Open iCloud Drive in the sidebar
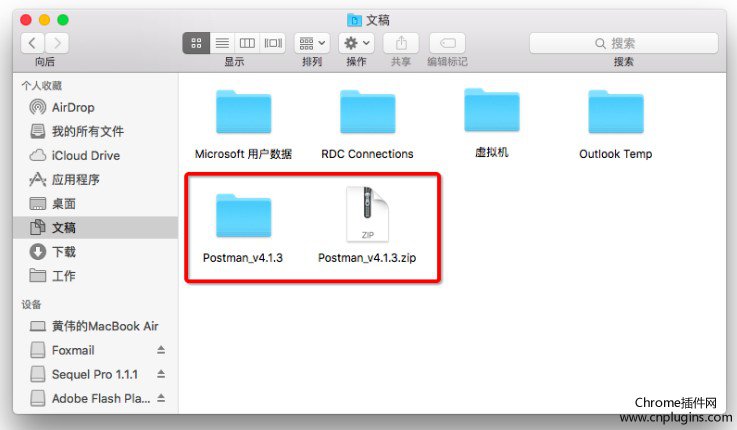Viewport: 737px width, 430px height. coord(95,156)
